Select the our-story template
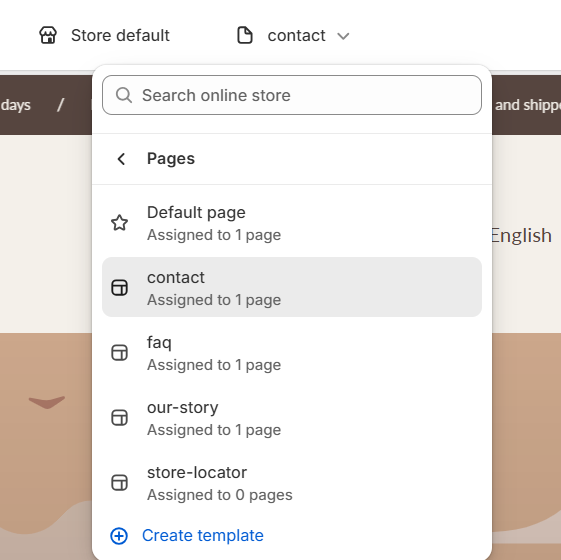 pos(292,418)
